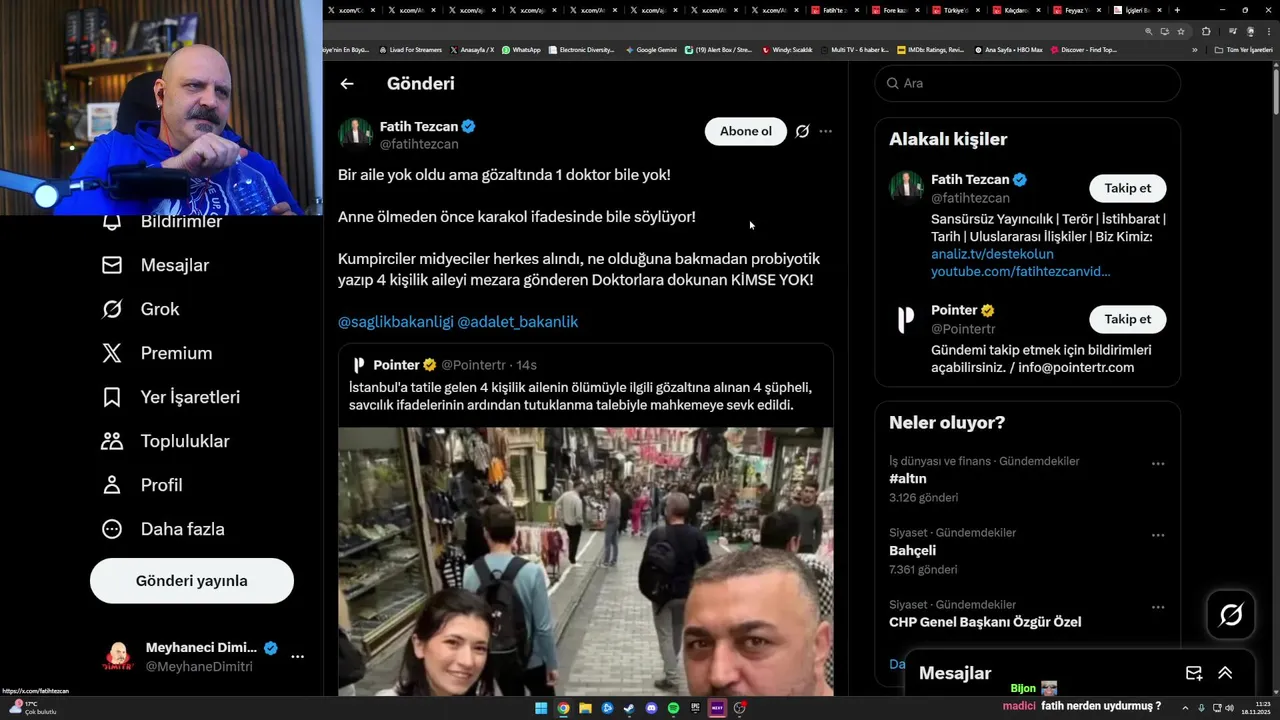Open the Tüm Yer İşaretleri folder
Image resolution: width=1280 pixels, height=720 pixels.
click(x=1243, y=49)
